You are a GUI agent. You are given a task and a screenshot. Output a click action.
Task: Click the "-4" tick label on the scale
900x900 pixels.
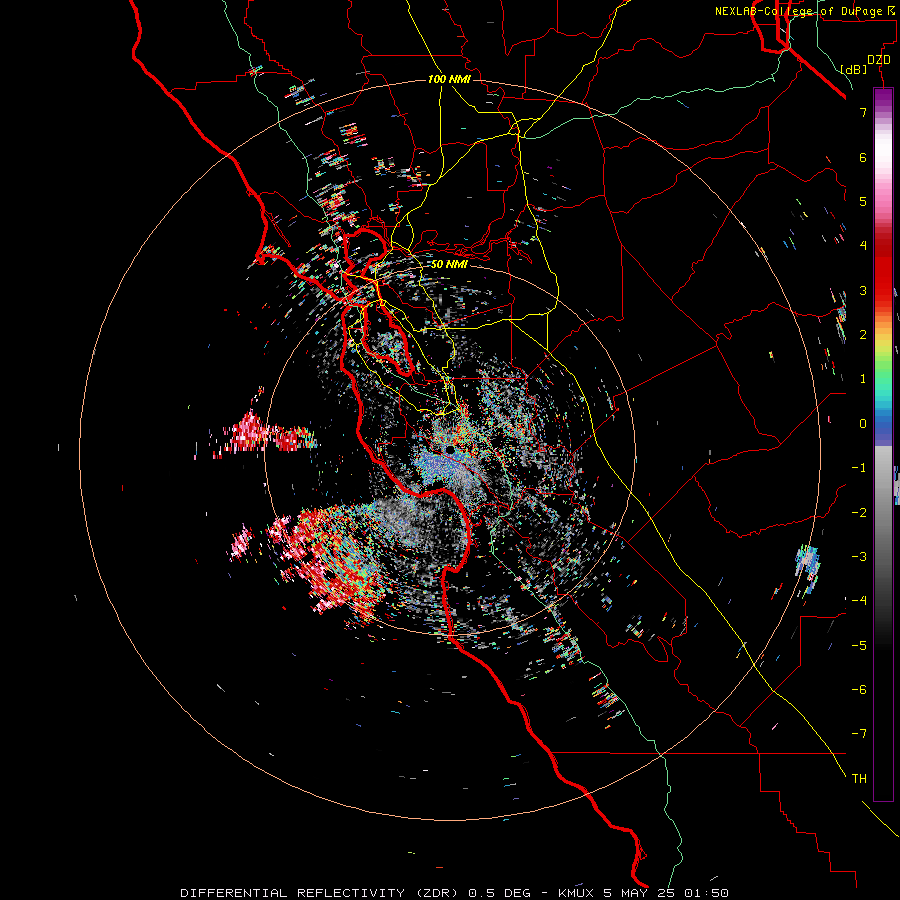(x=859, y=600)
